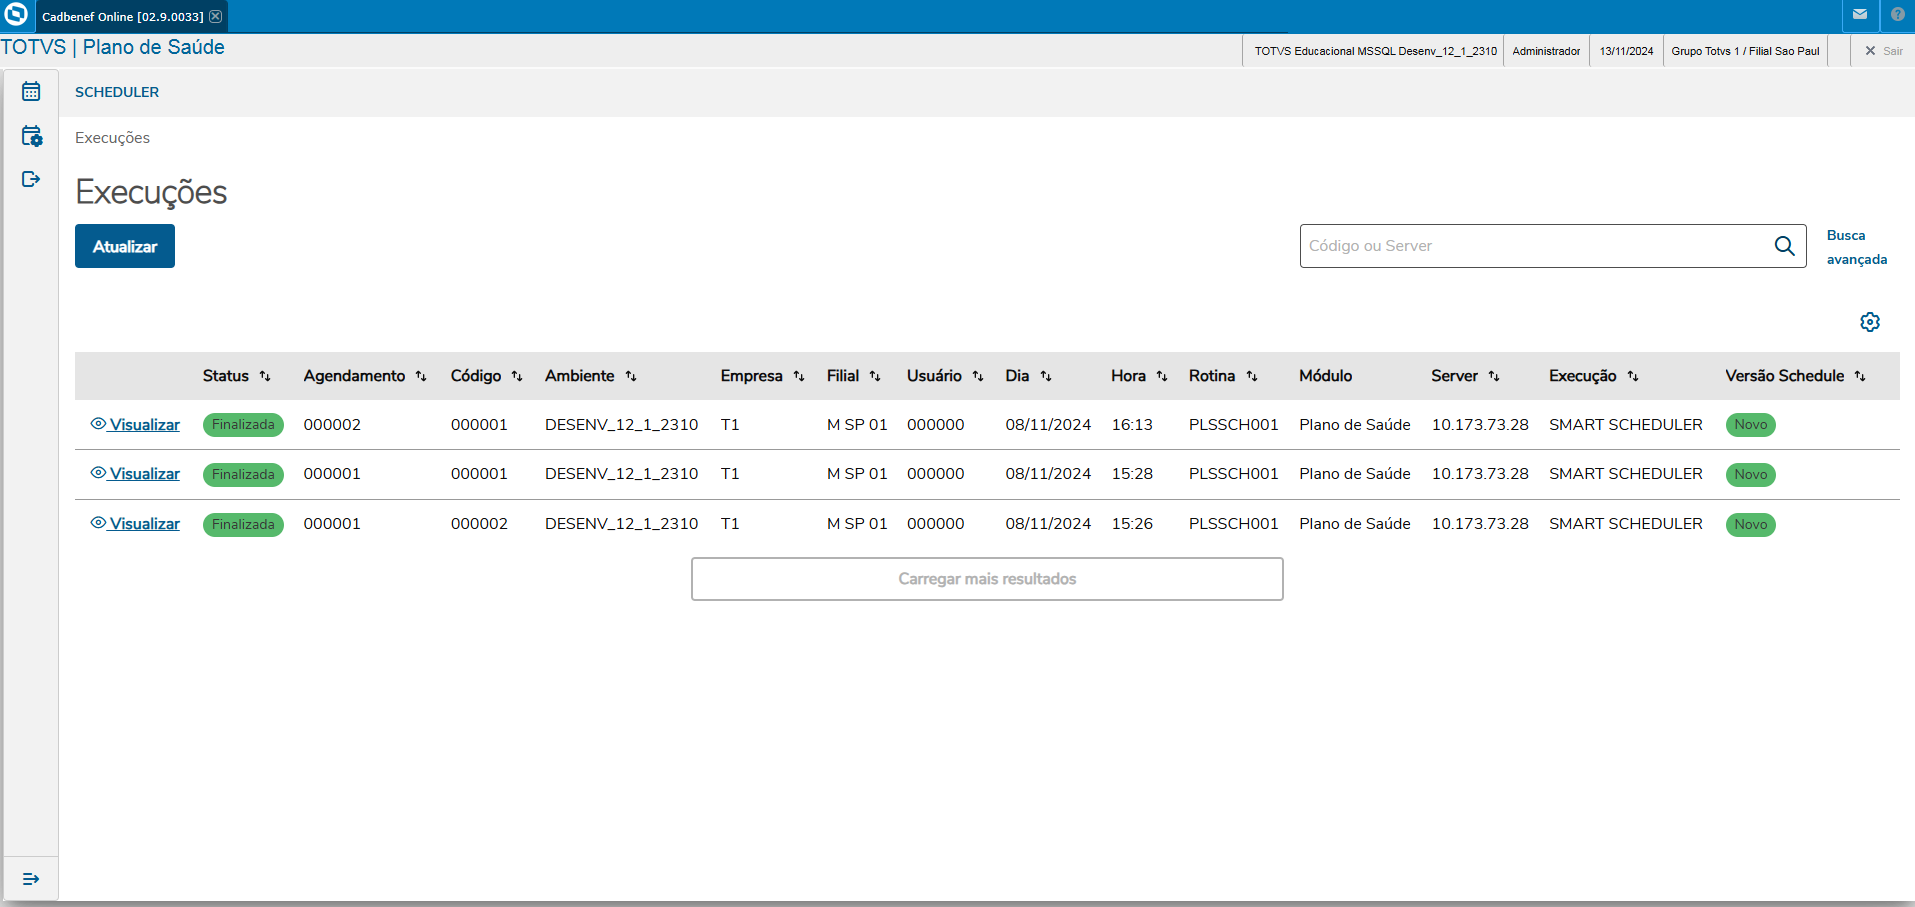1915x907 pixels.
Task: Click TOTVS Educacional MSSQL Desenv_12_1_2310 label
Action: (x=1376, y=51)
